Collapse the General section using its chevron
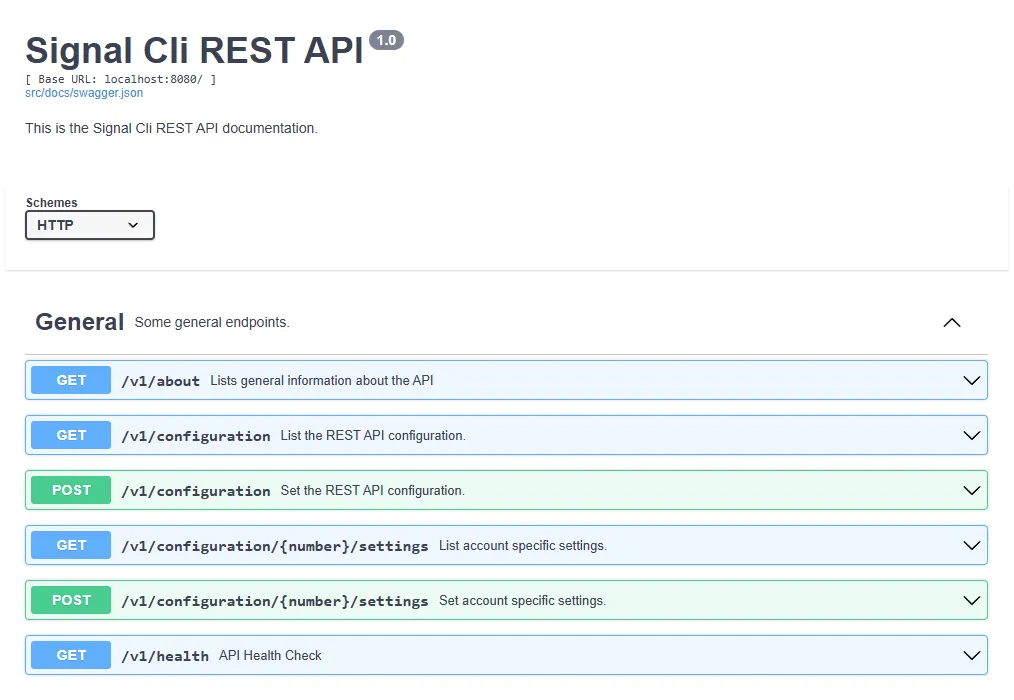 coord(952,322)
